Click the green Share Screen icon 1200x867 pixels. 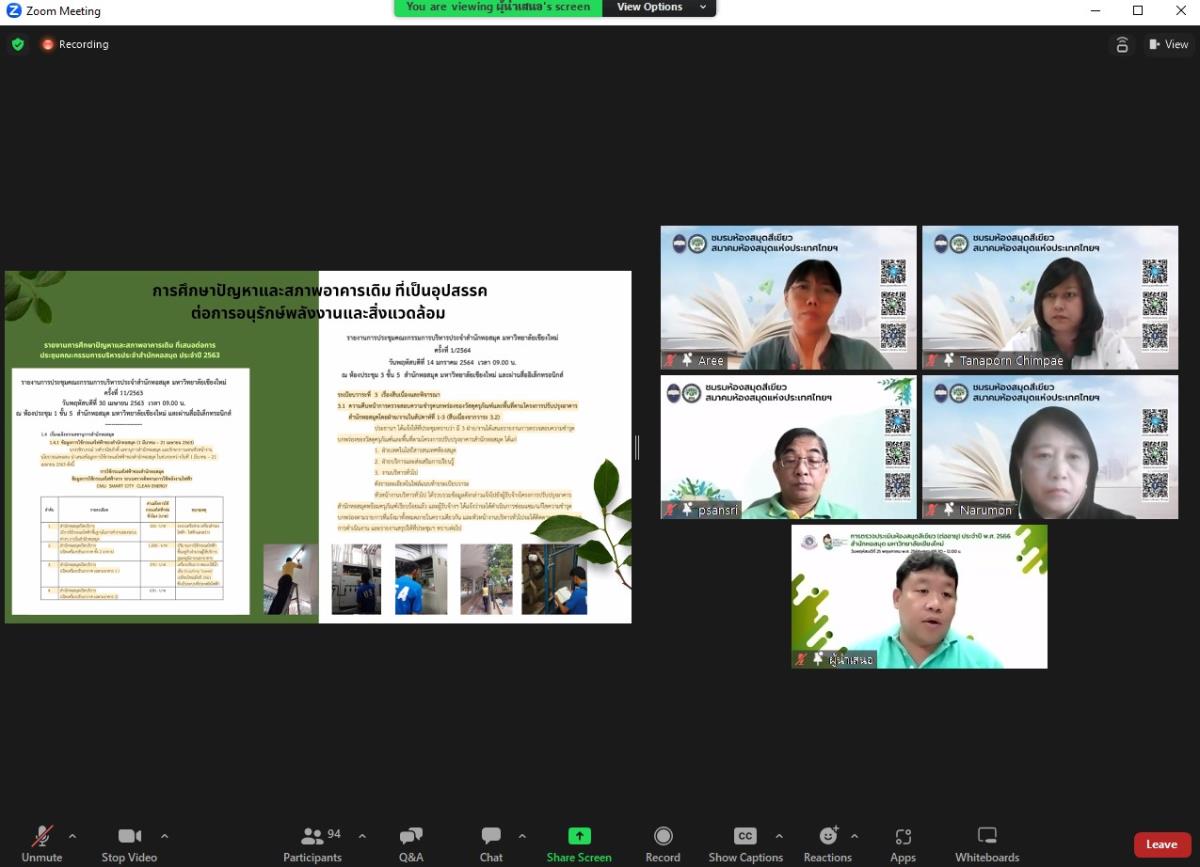coord(579,836)
